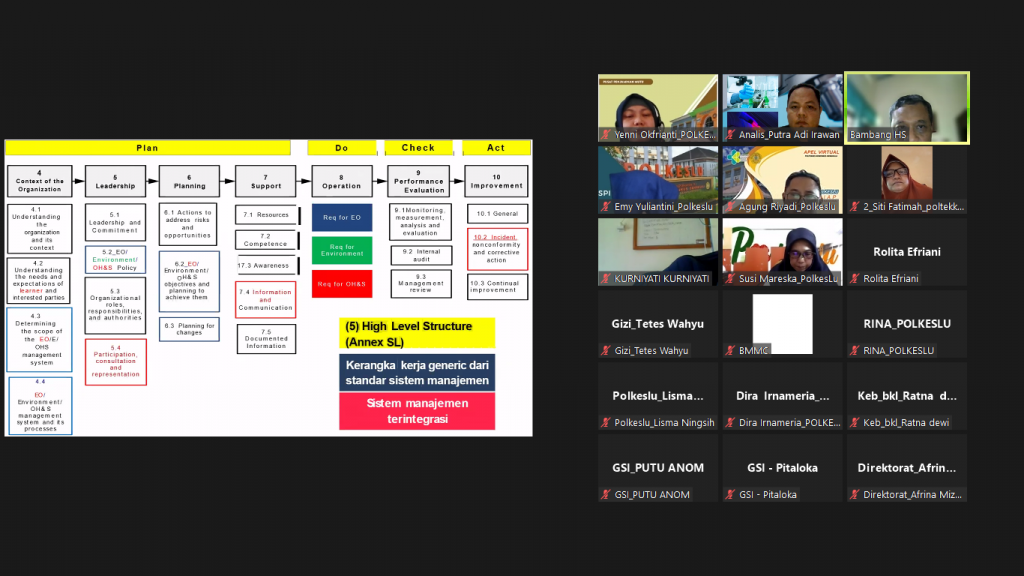This screenshot has height=576, width=1024.
Task: Click the Rolita Efriani participant tile
Action: coord(906,252)
